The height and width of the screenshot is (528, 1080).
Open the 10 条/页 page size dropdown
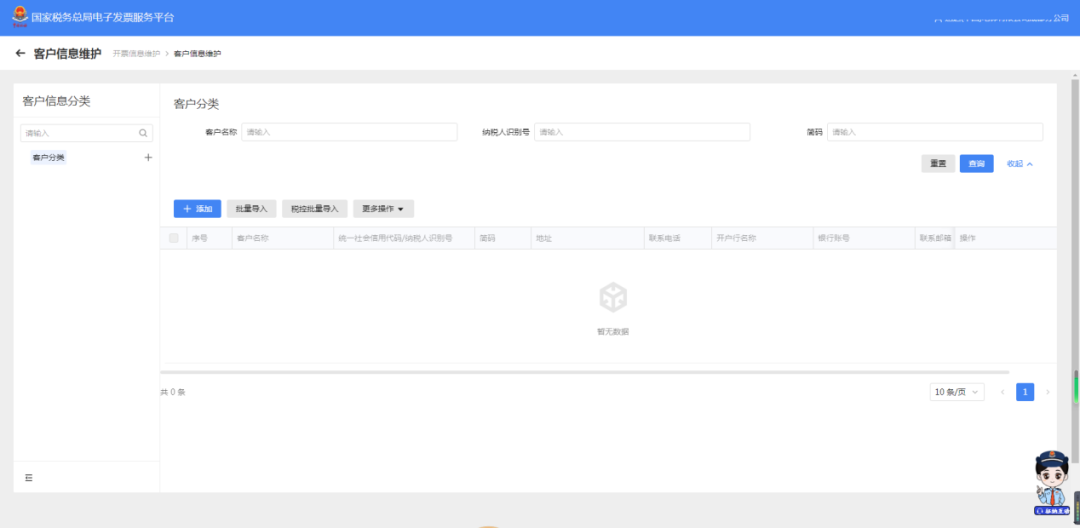(957, 392)
